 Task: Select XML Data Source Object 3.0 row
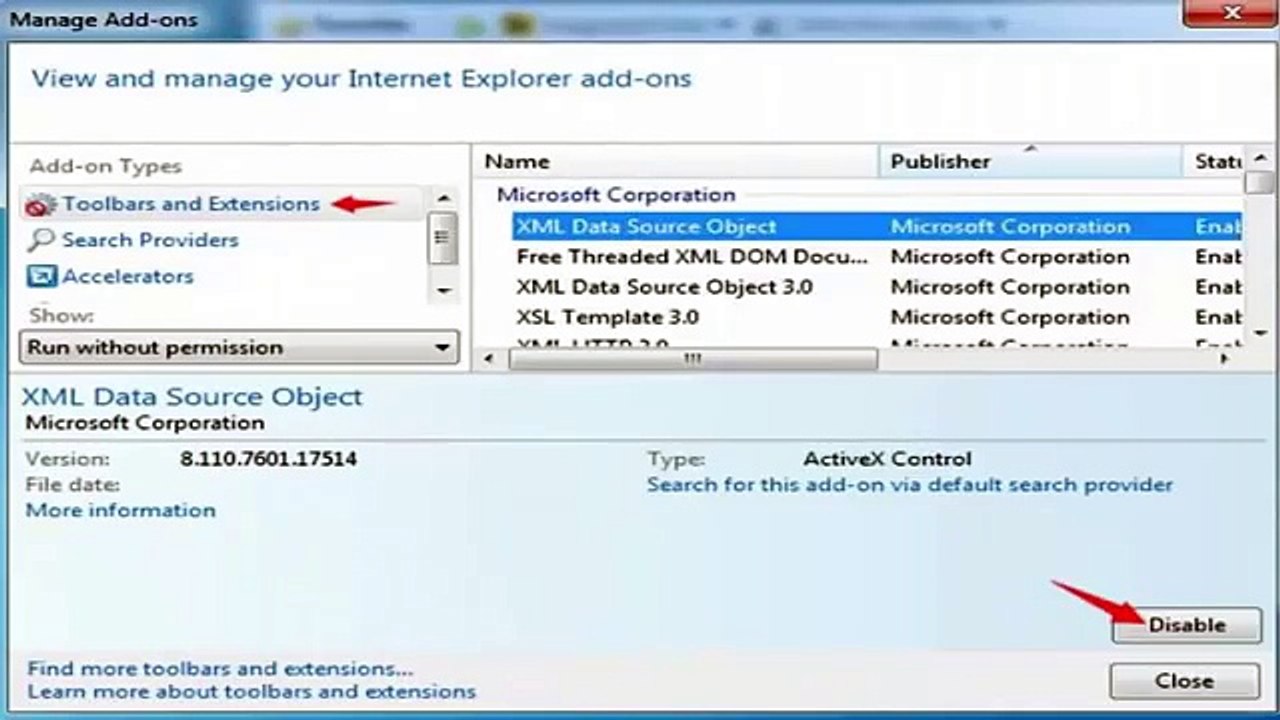pyautogui.click(x=878, y=287)
